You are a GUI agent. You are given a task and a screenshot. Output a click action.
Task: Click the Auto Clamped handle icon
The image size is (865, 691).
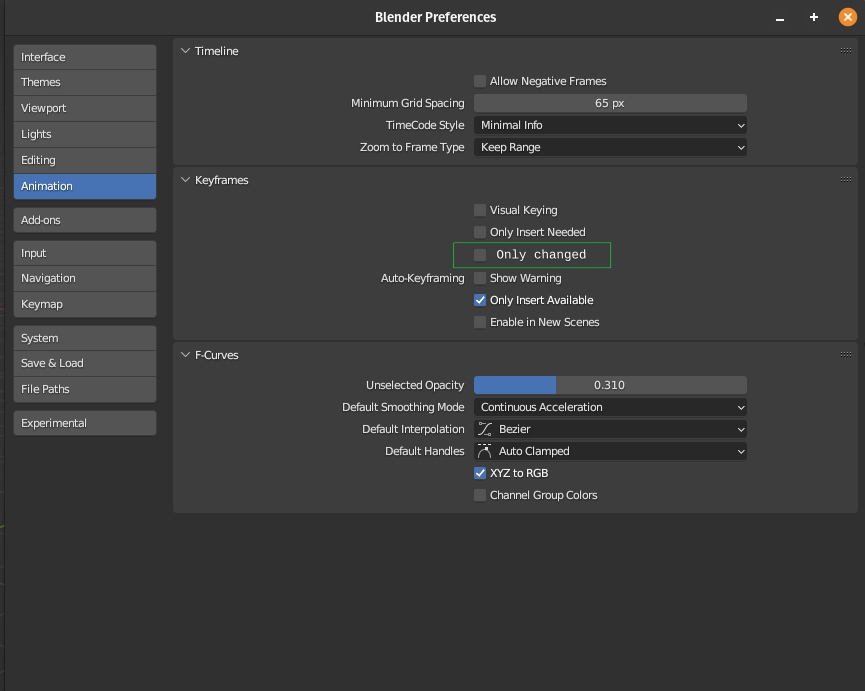[x=484, y=451]
